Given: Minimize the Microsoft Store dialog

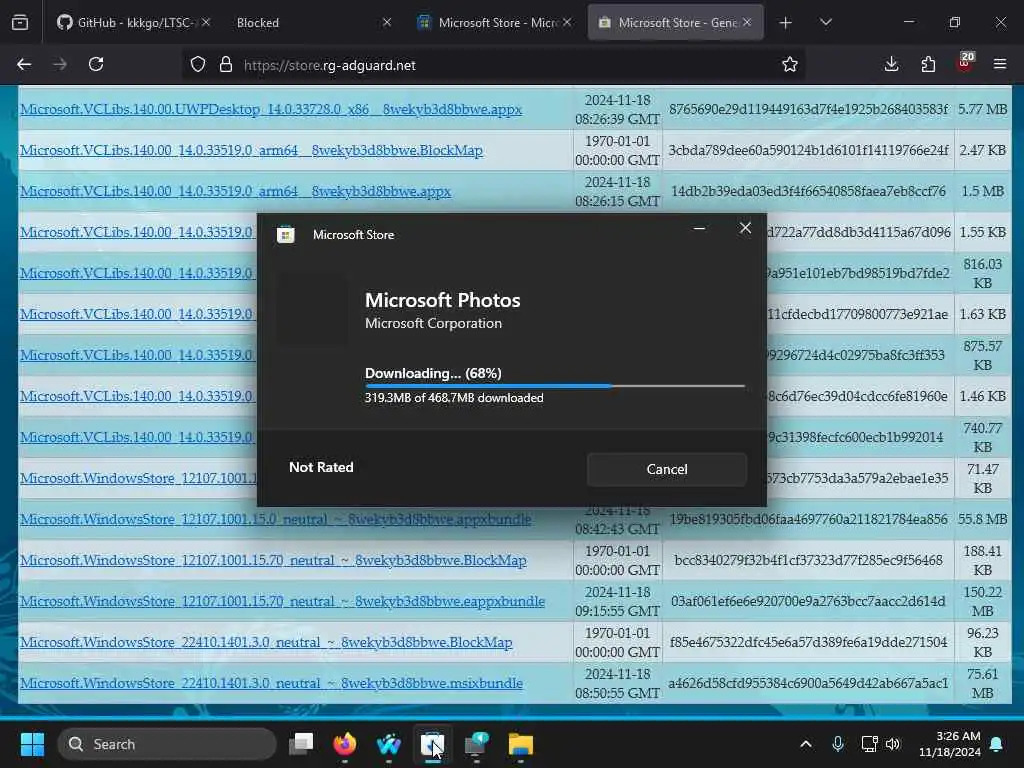Looking at the screenshot, I should point(699,229).
